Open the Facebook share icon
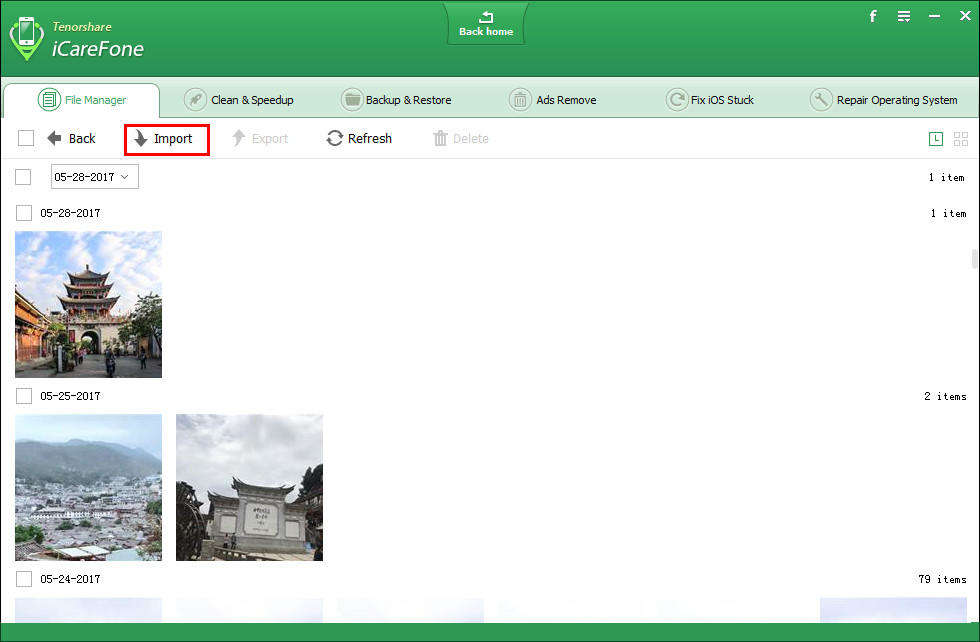 pyautogui.click(x=873, y=16)
